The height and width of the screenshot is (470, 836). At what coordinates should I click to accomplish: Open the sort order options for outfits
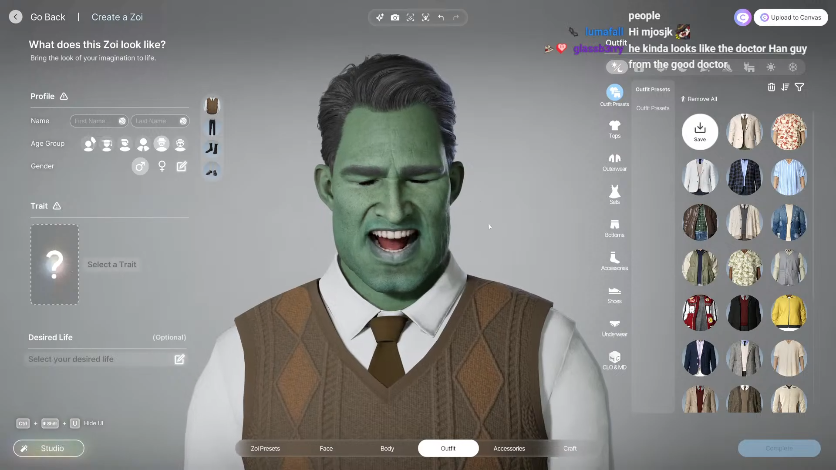click(785, 87)
